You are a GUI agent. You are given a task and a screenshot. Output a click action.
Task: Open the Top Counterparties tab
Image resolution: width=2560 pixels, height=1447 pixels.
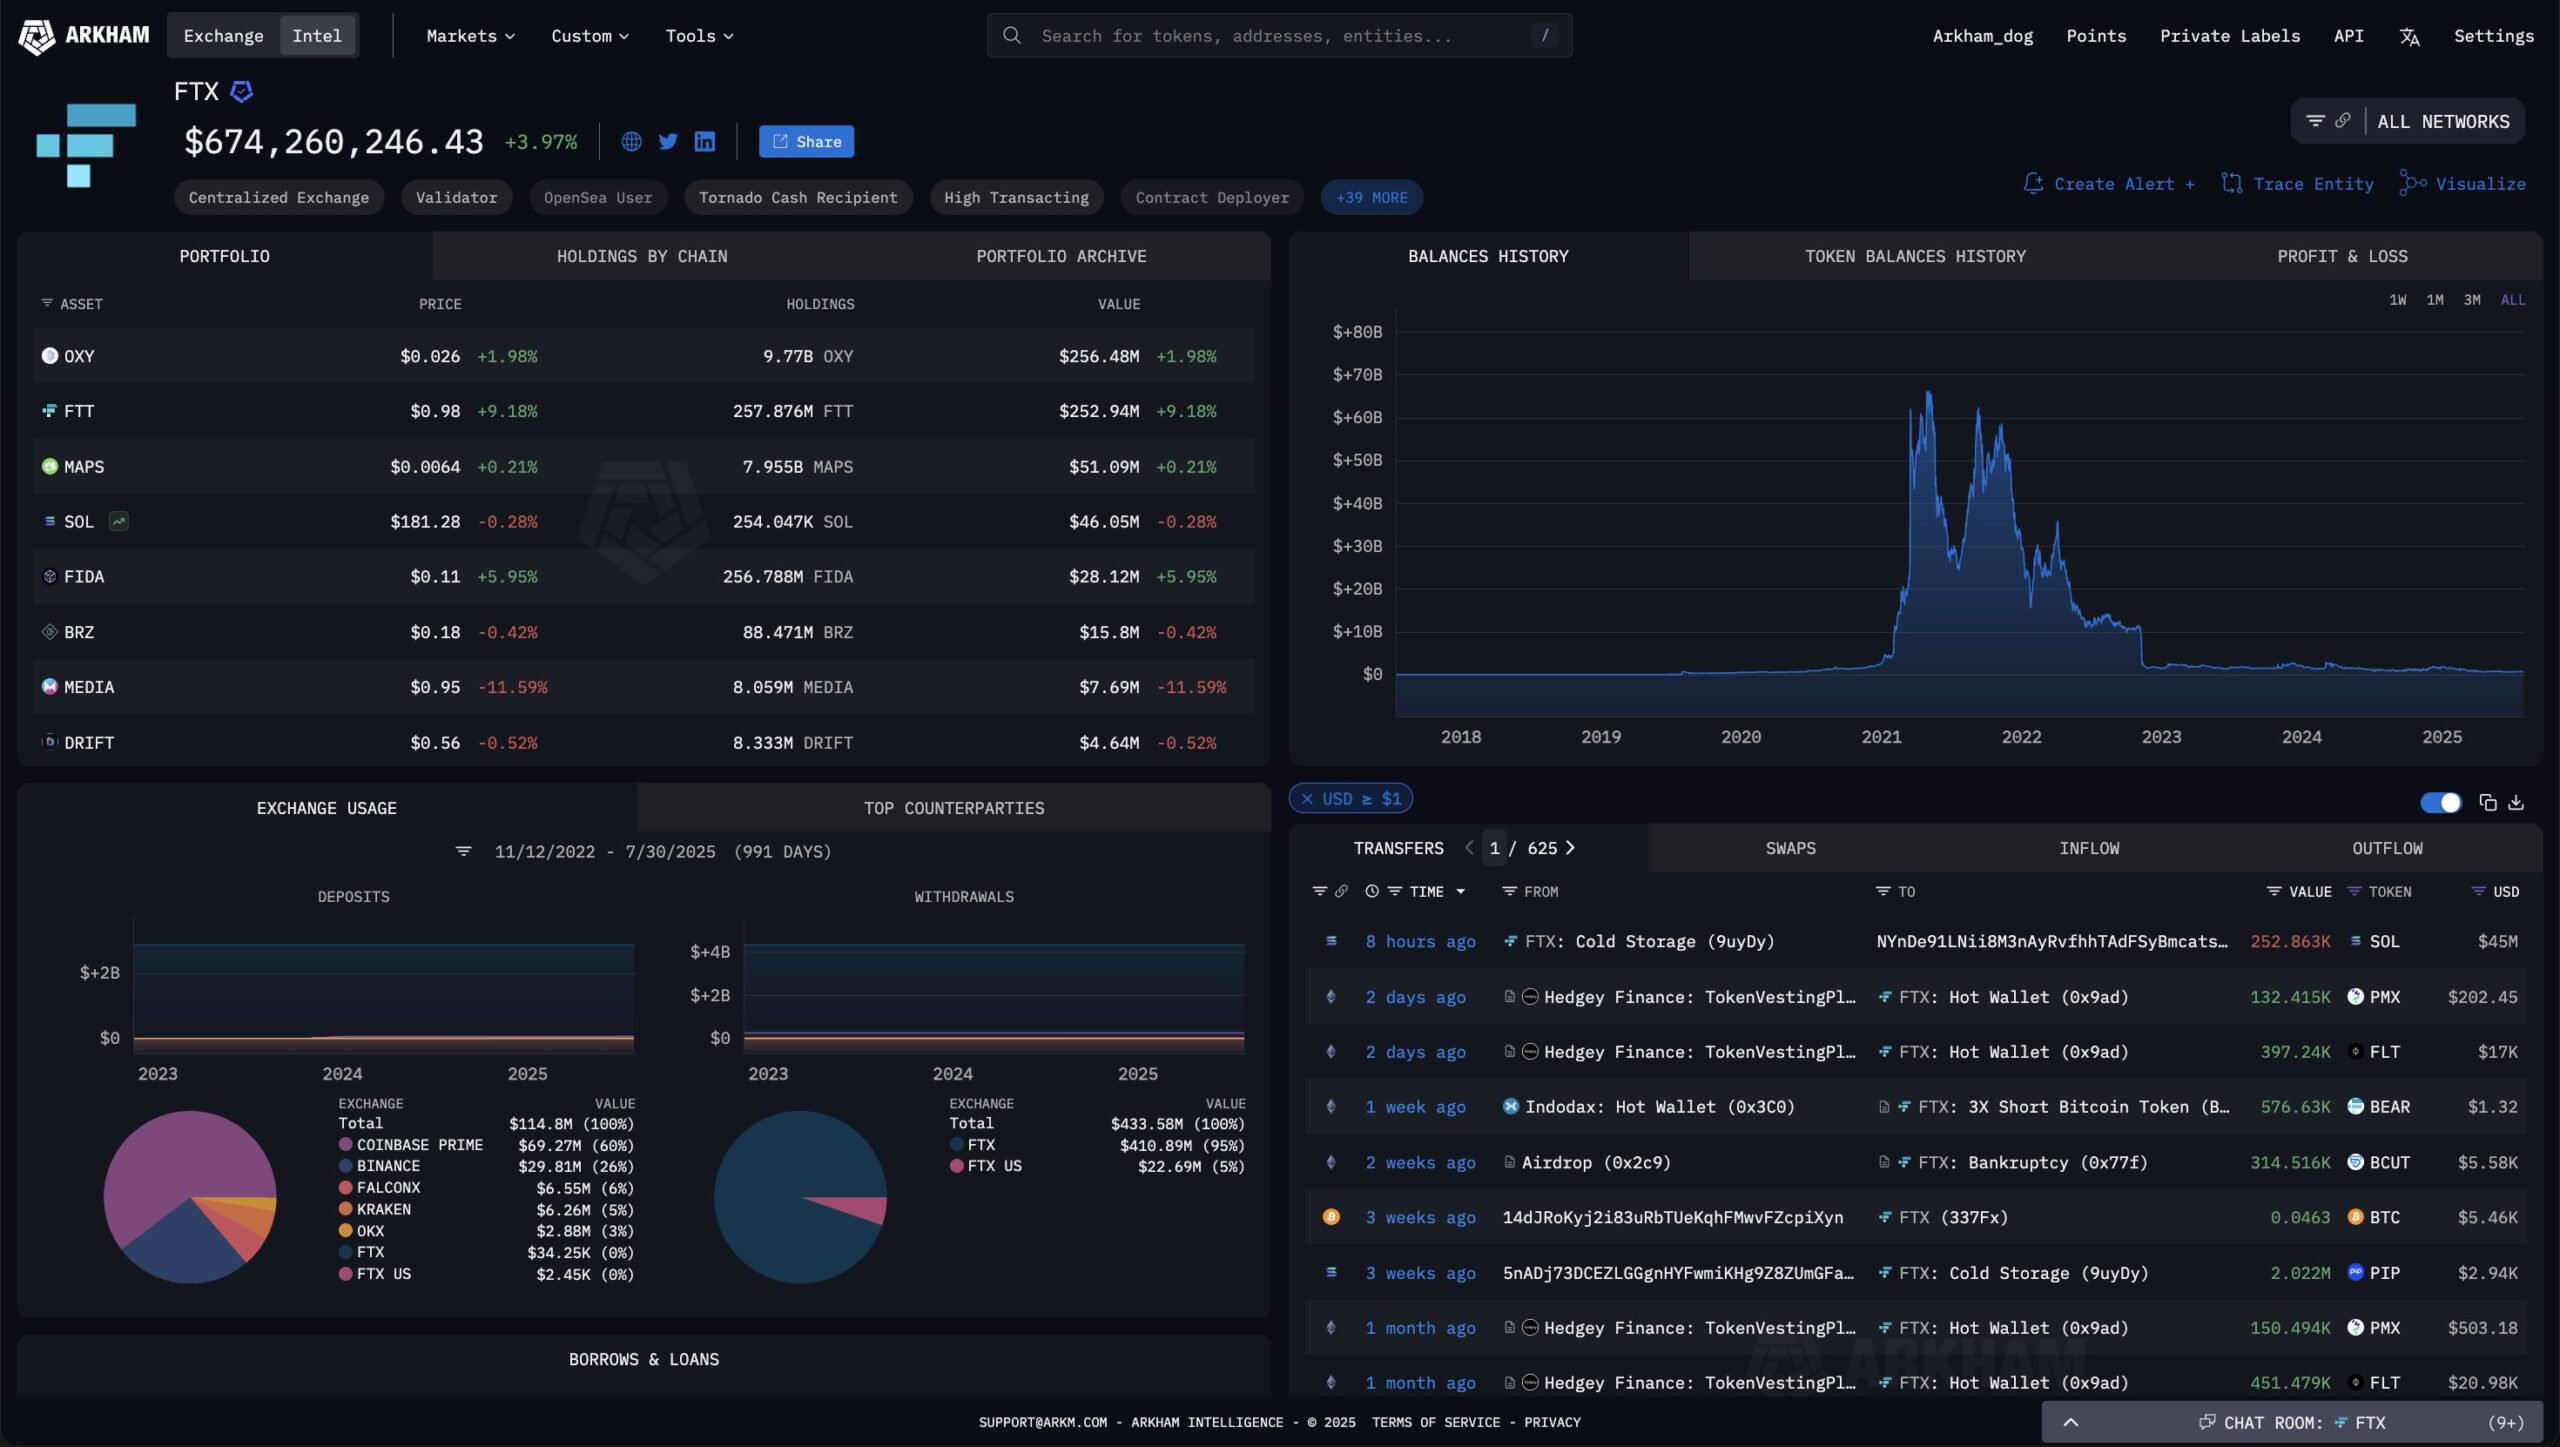[954, 808]
